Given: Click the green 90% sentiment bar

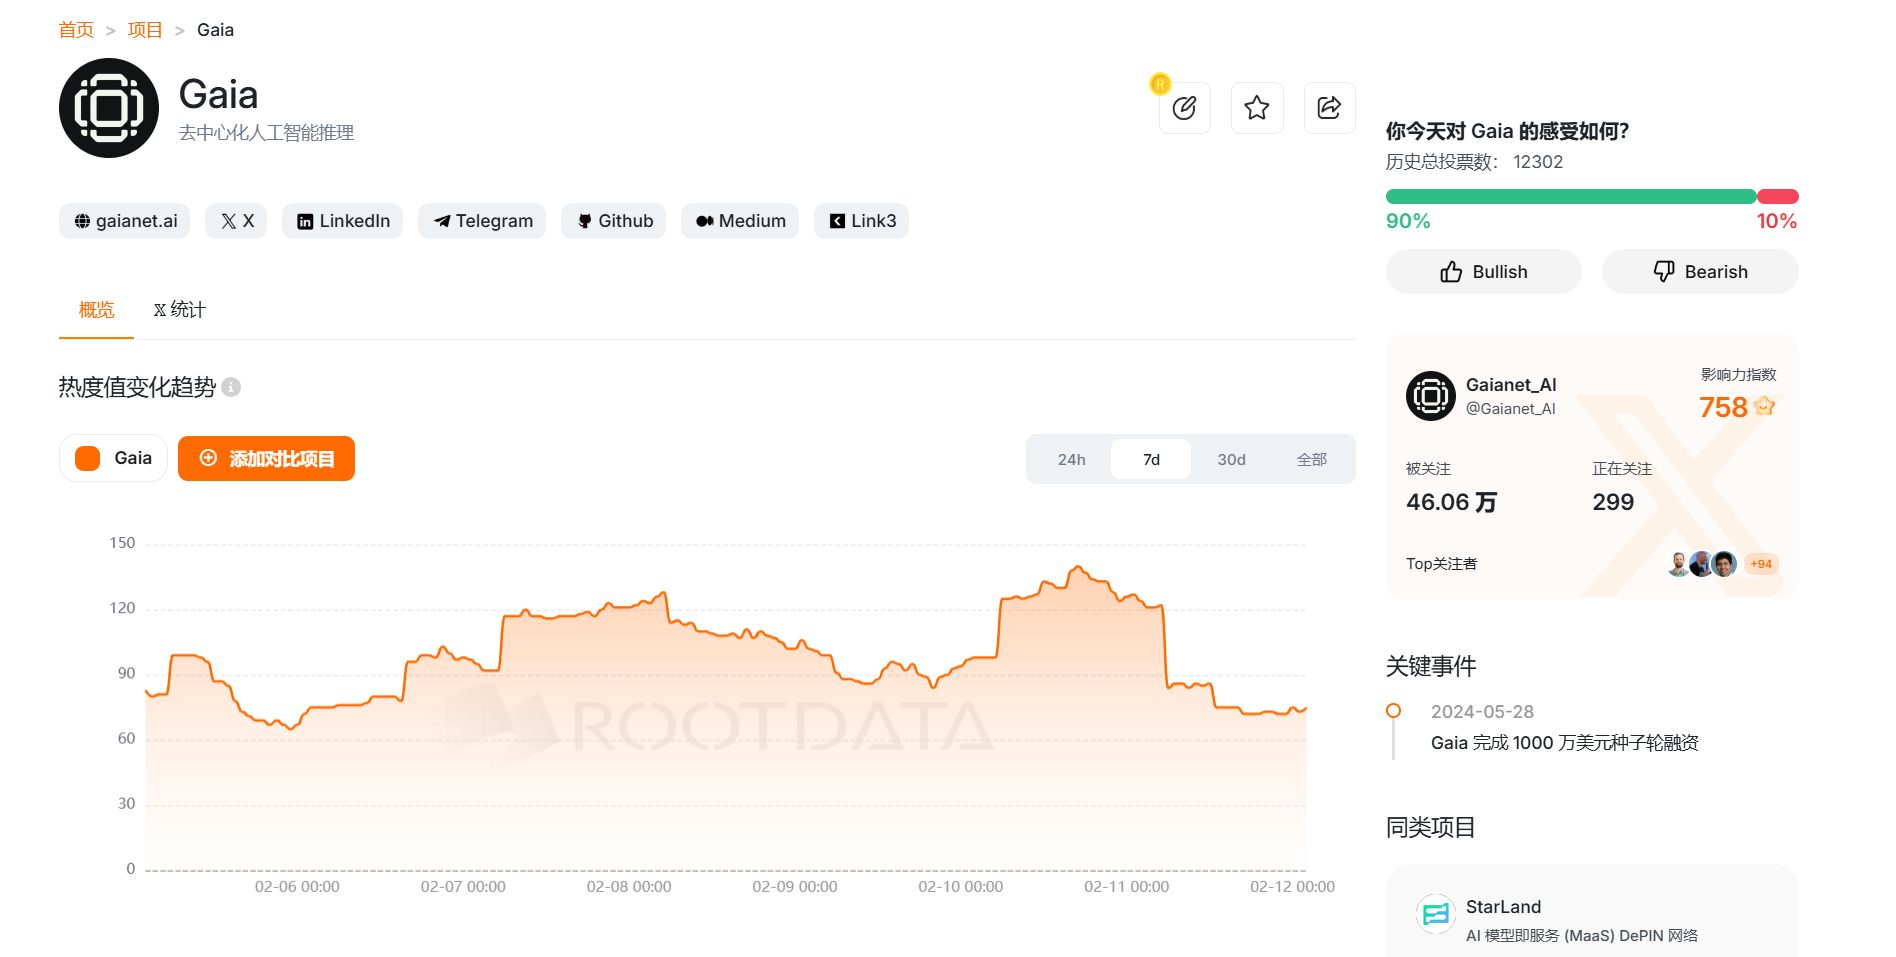Looking at the screenshot, I should pyautogui.click(x=1571, y=196).
